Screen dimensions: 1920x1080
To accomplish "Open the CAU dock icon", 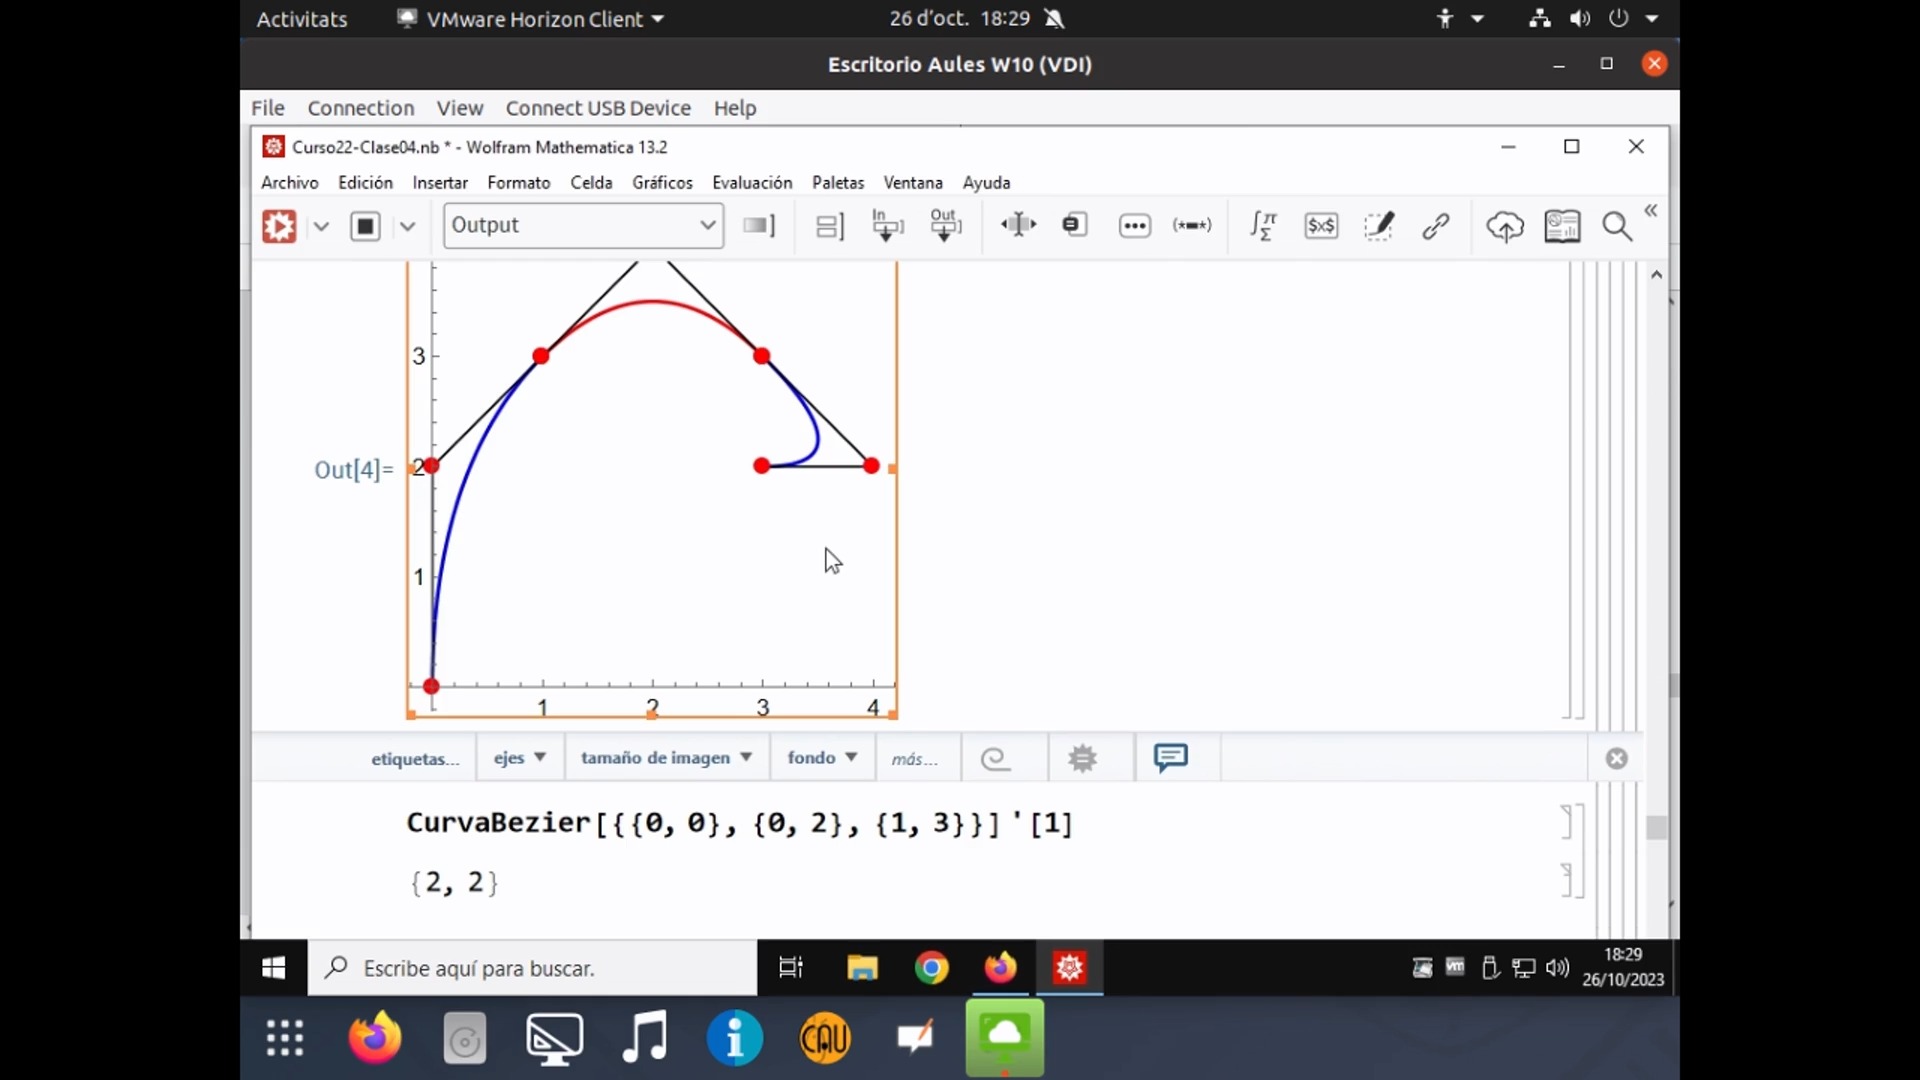I will 825,1038.
